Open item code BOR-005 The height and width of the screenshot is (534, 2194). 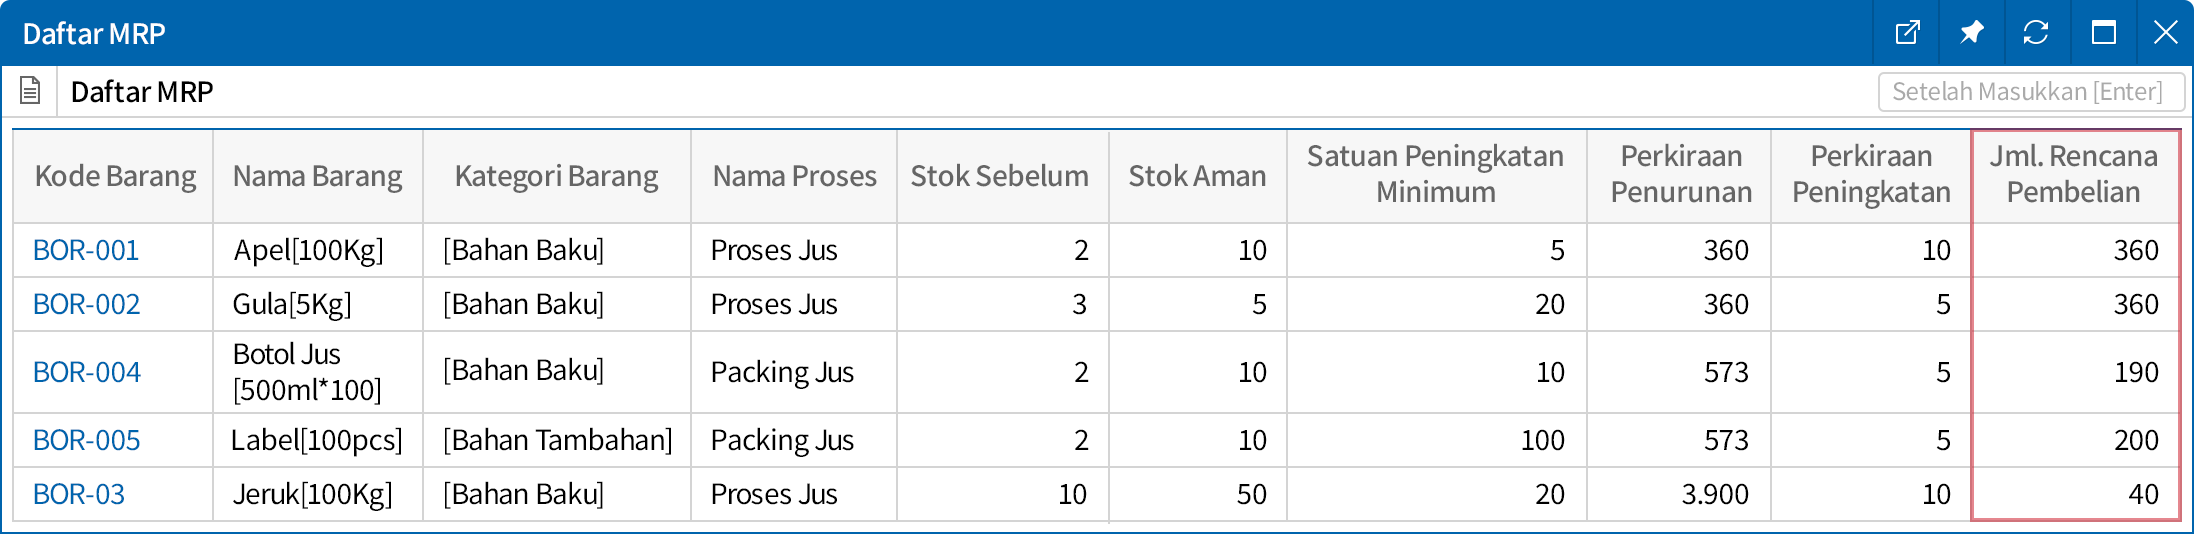pyautogui.click(x=87, y=440)
